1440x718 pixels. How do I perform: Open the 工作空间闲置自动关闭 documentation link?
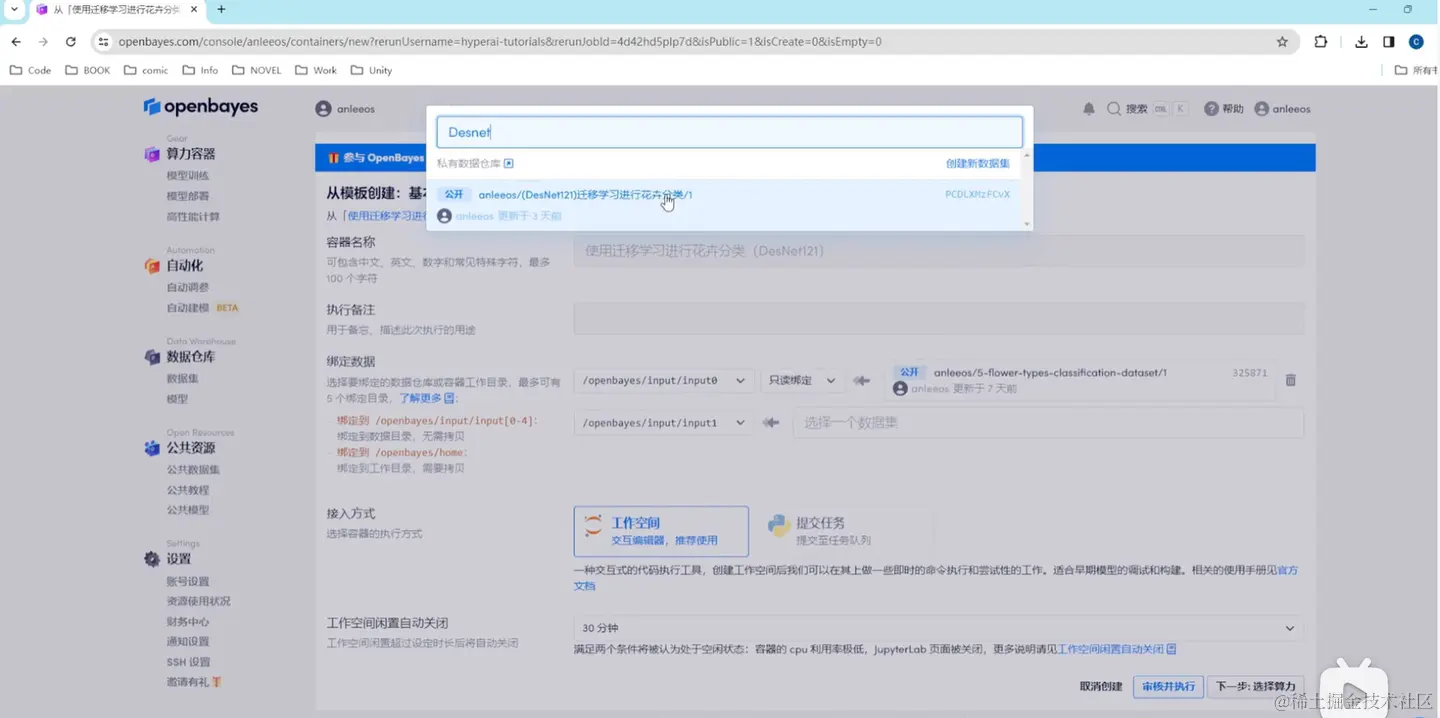pyautogui.click(x=1117, y=649)
